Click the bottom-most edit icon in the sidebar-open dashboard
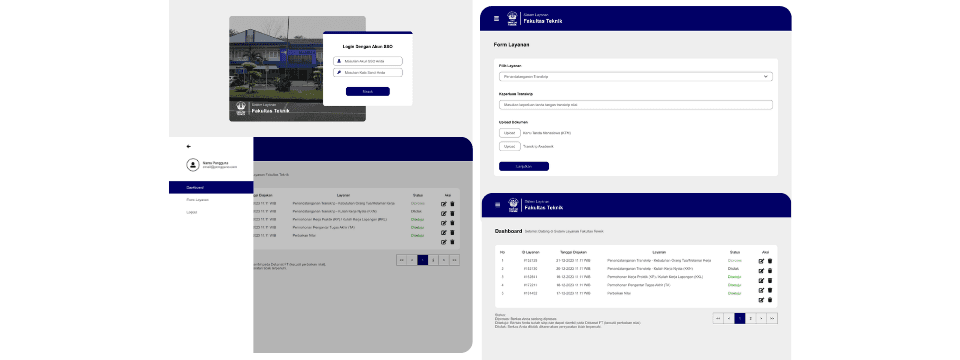The image size is (960, 360). pyautogui.click(x=444, y=242)
